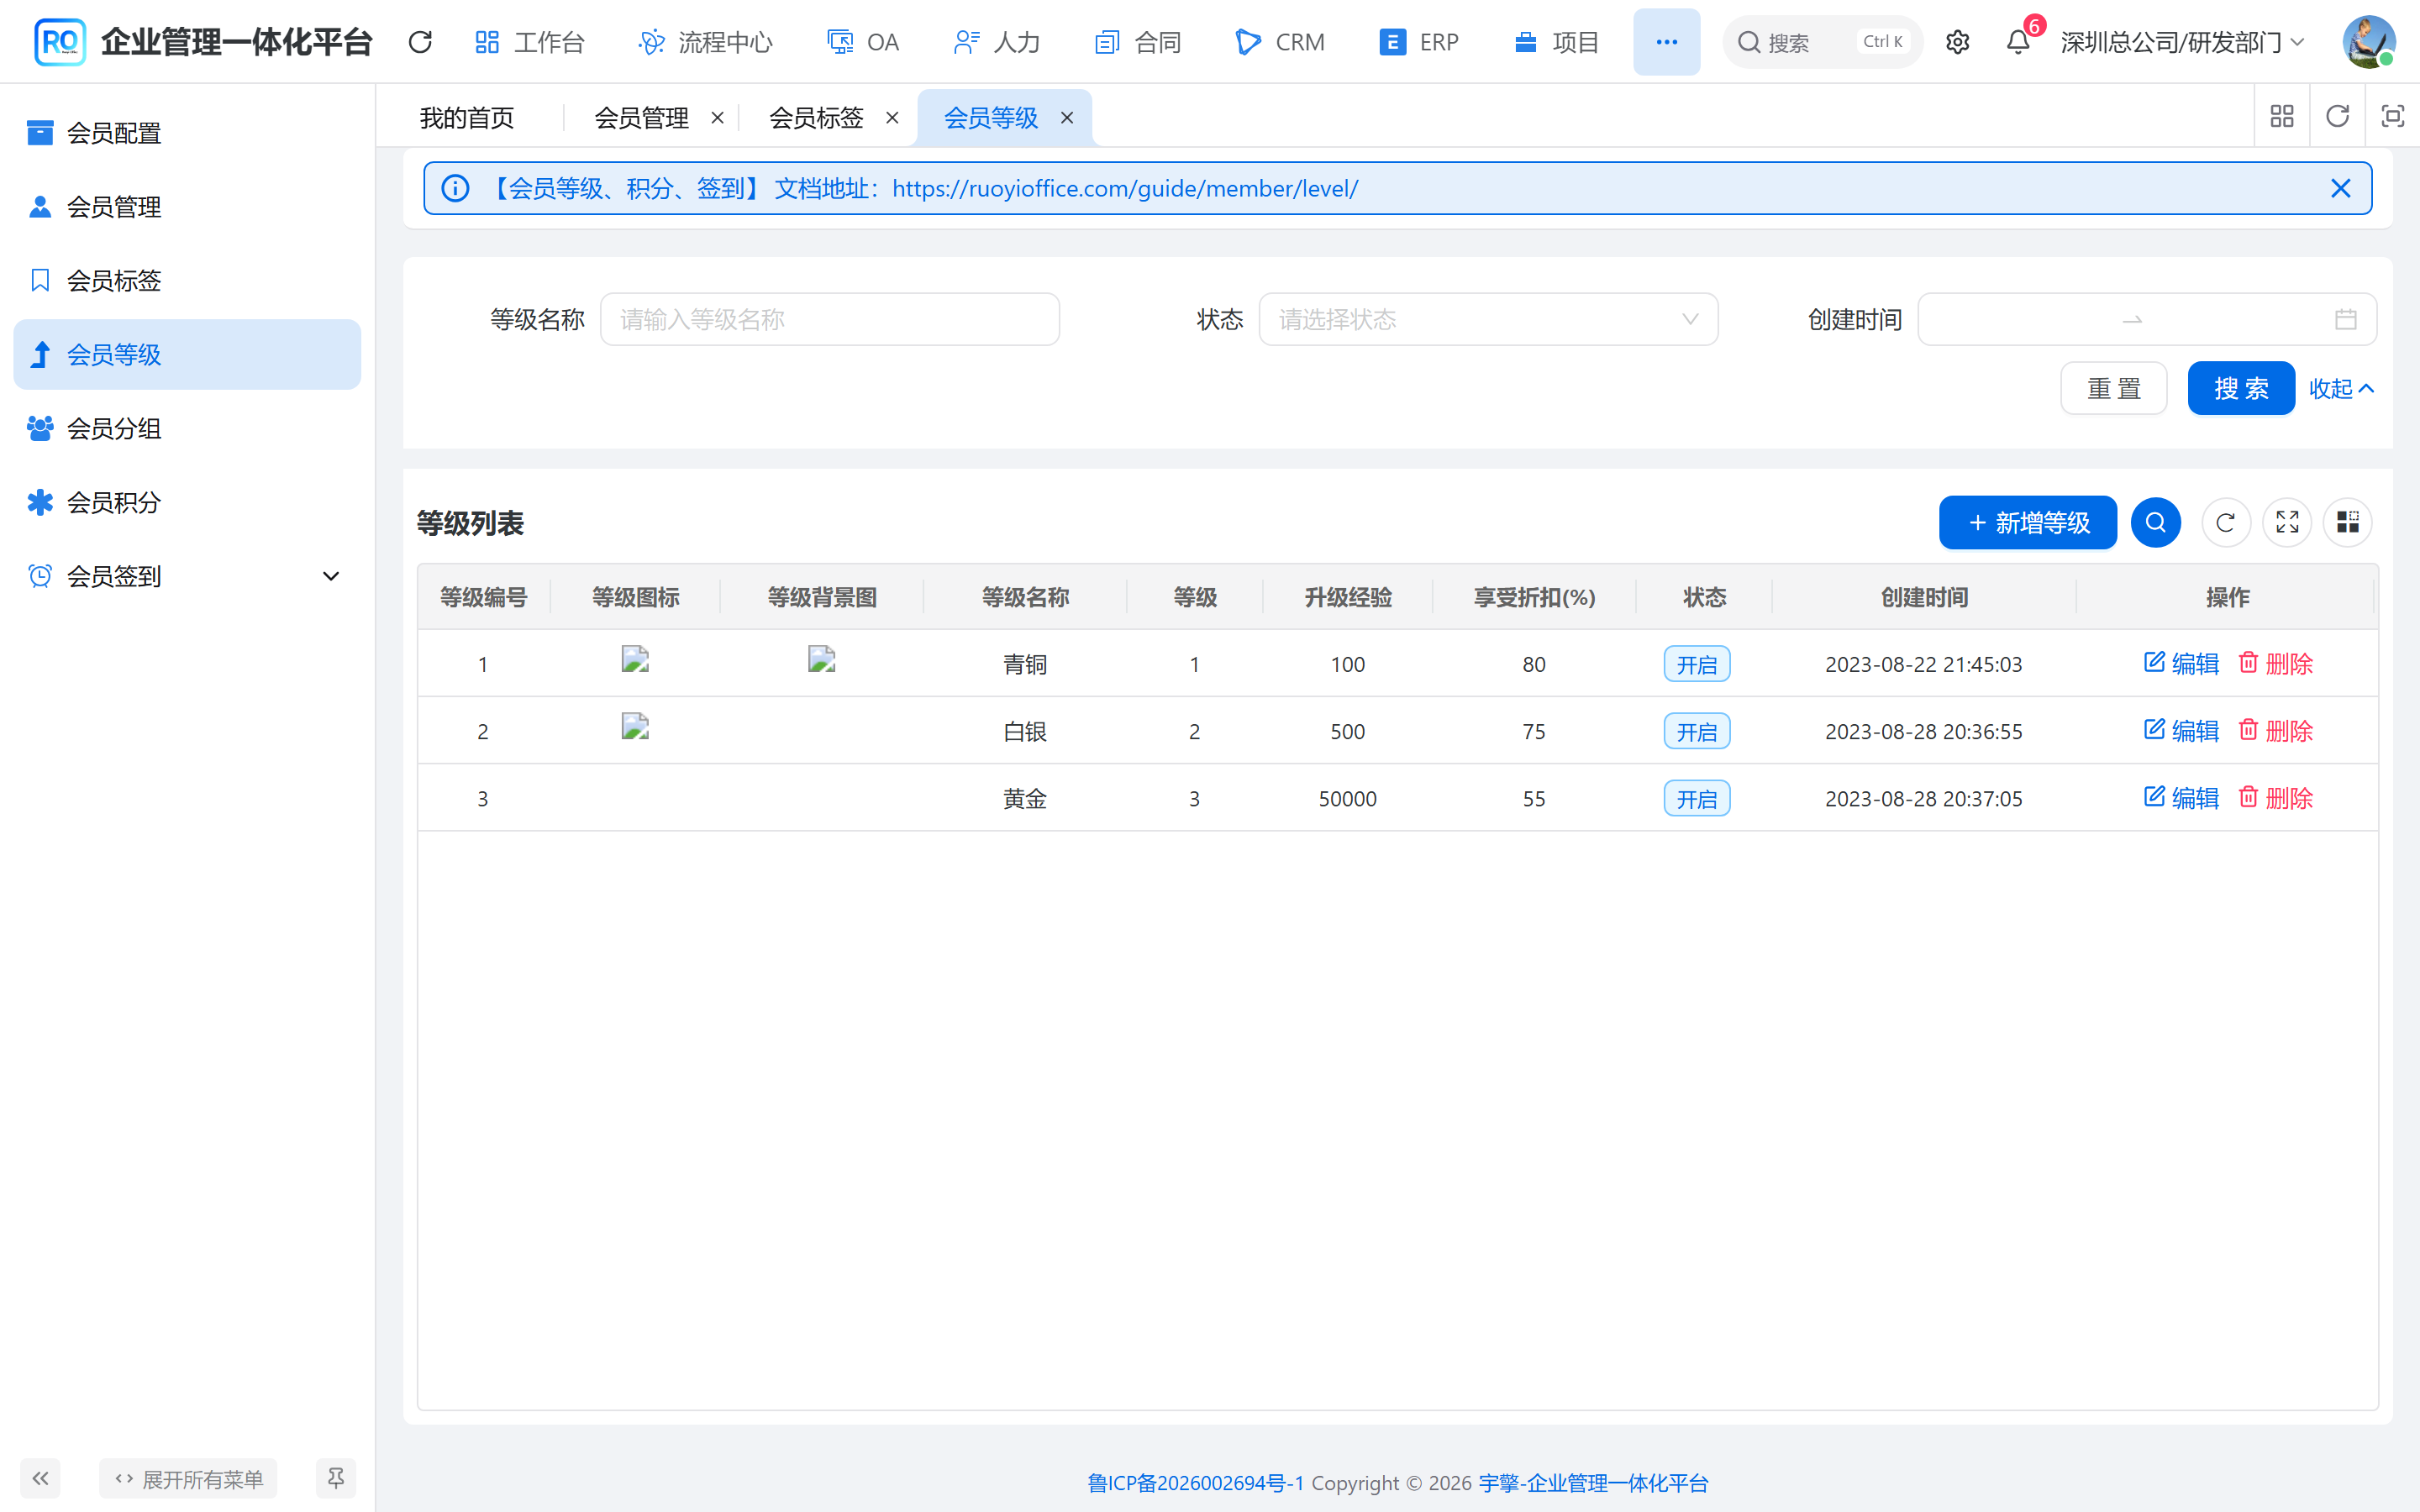Image resolution: width=2420 pixels, height=1512 pixels.
Task: Click the RO platform logo
Action: click(x=59, y=42)
